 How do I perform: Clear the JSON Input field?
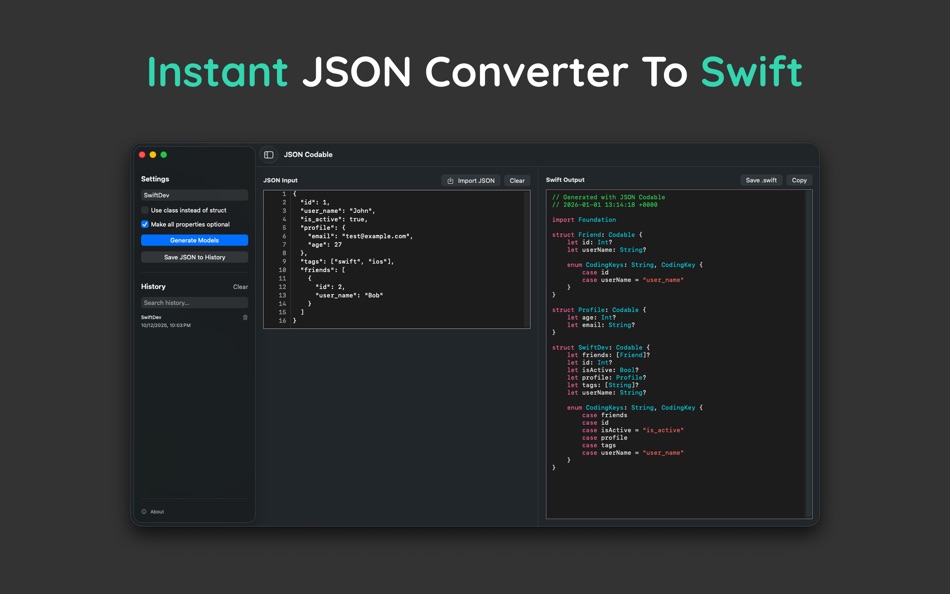coord(517,181)
